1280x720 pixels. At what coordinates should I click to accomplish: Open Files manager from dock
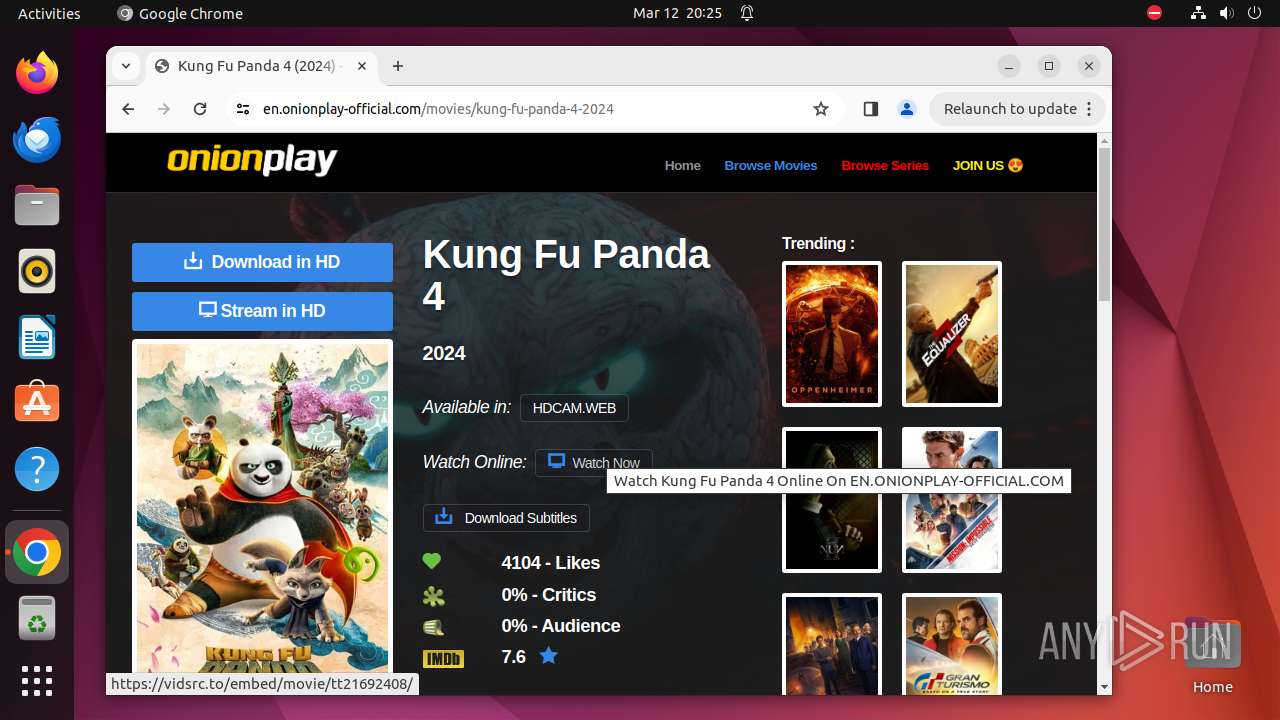37,205
